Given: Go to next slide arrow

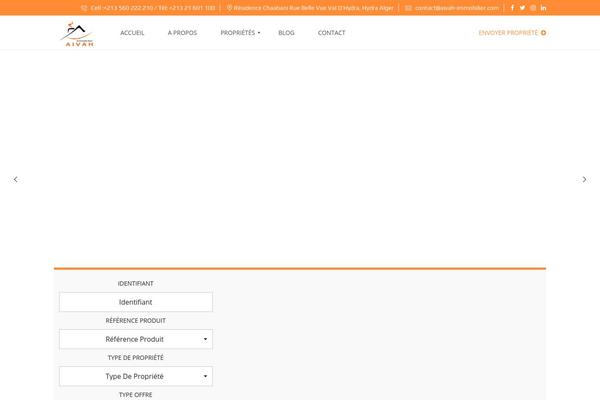Looking at the screenshot, I should tap(585, 179).
